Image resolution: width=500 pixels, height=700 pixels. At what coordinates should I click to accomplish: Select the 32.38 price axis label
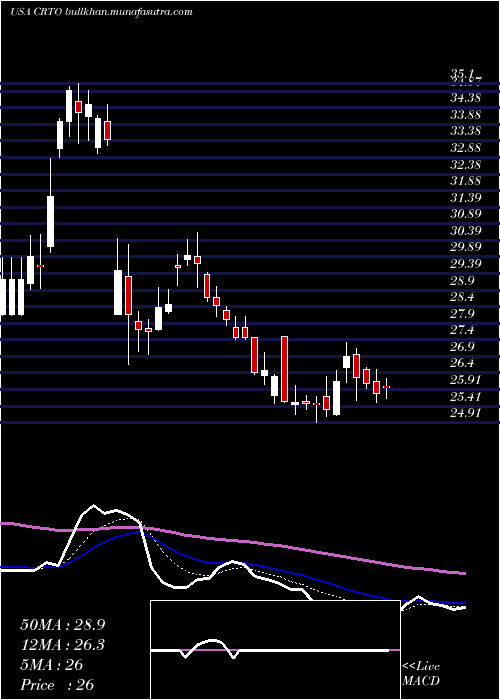tap(465, 165)
